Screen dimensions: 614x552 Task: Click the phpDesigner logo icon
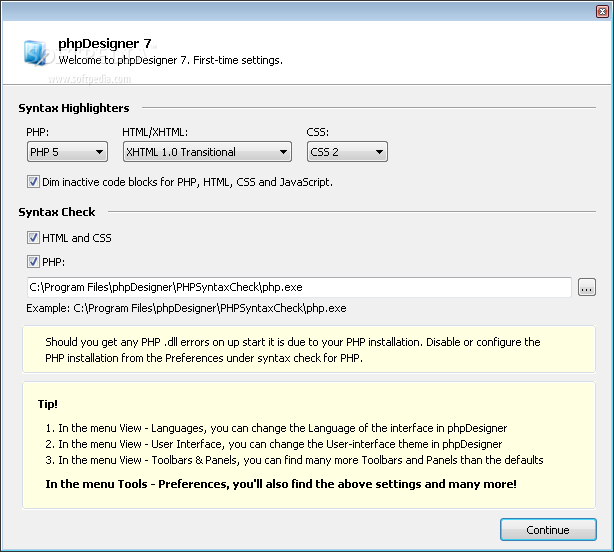coord(35,52)
